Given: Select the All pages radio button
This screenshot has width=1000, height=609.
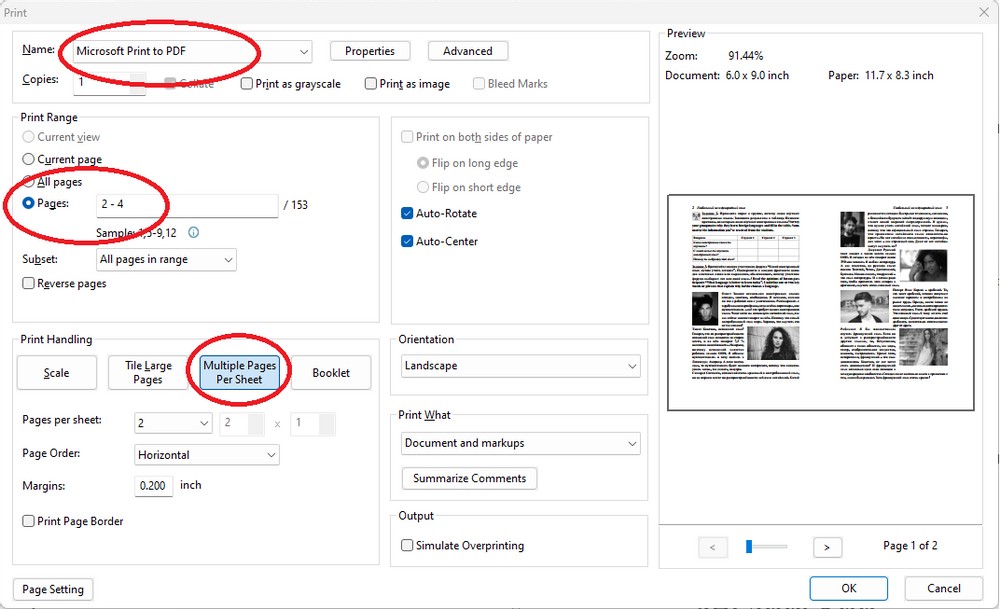Looking at the screenshot, I should click(x=28, y=182).
